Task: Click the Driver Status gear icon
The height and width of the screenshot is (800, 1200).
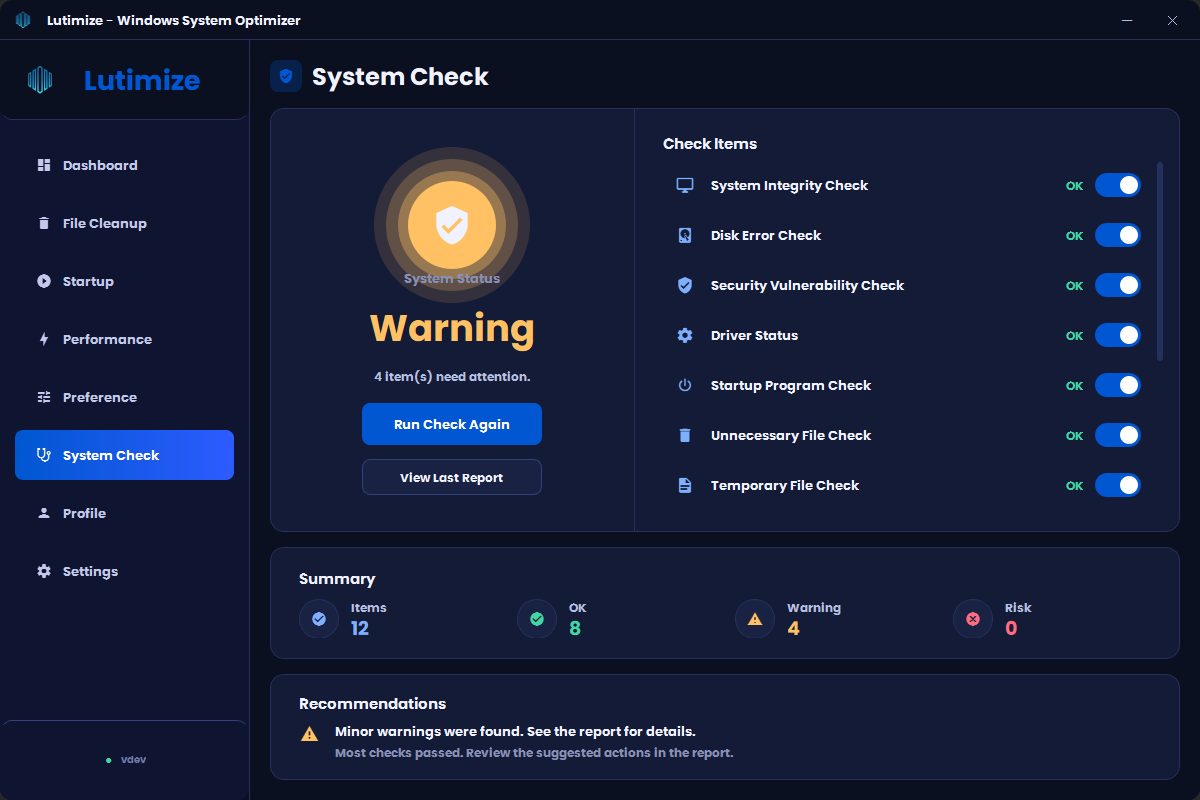Action: click(685, 336)
